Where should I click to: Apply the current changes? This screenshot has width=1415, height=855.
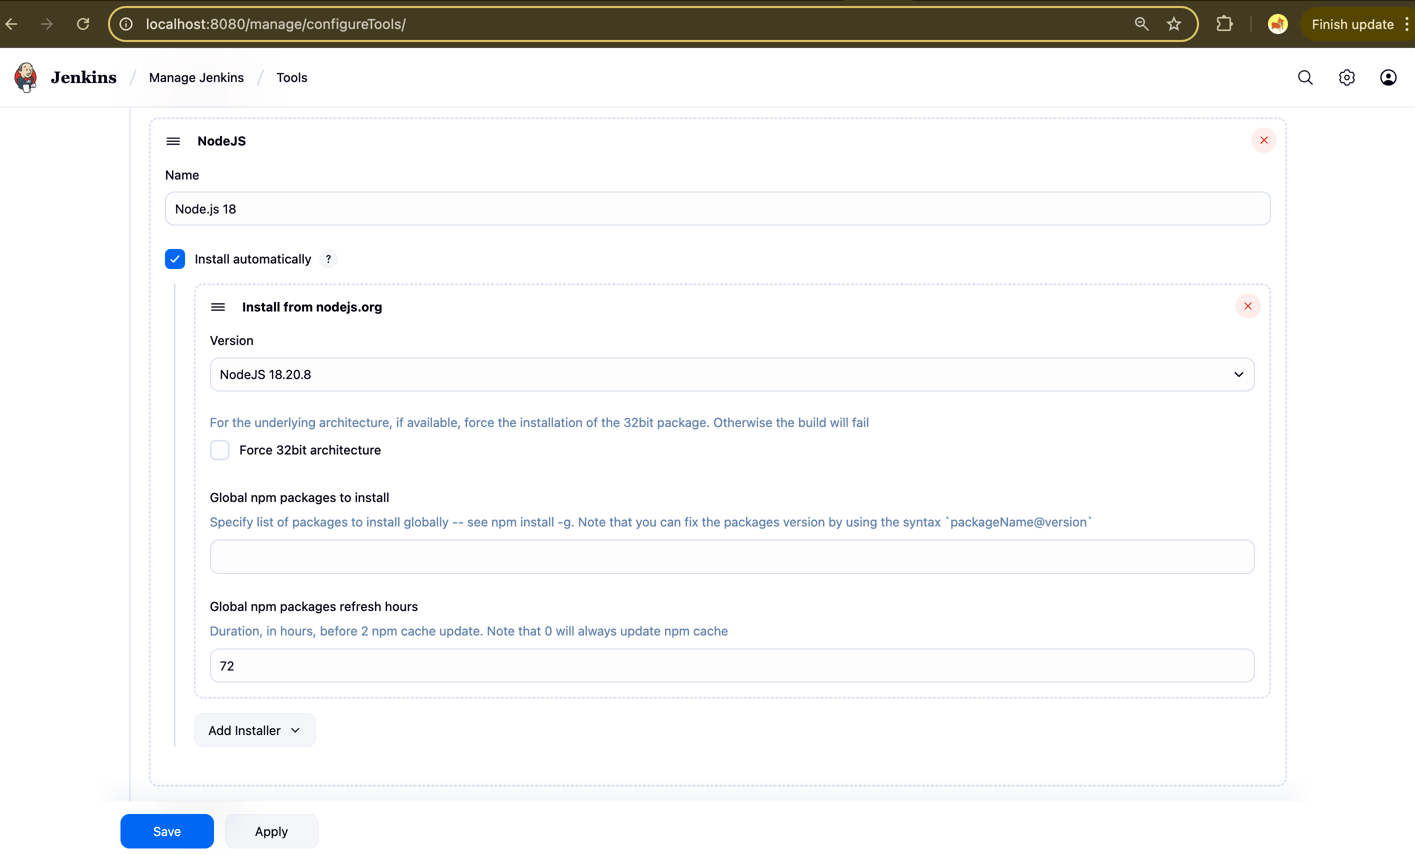pos(271,831)
